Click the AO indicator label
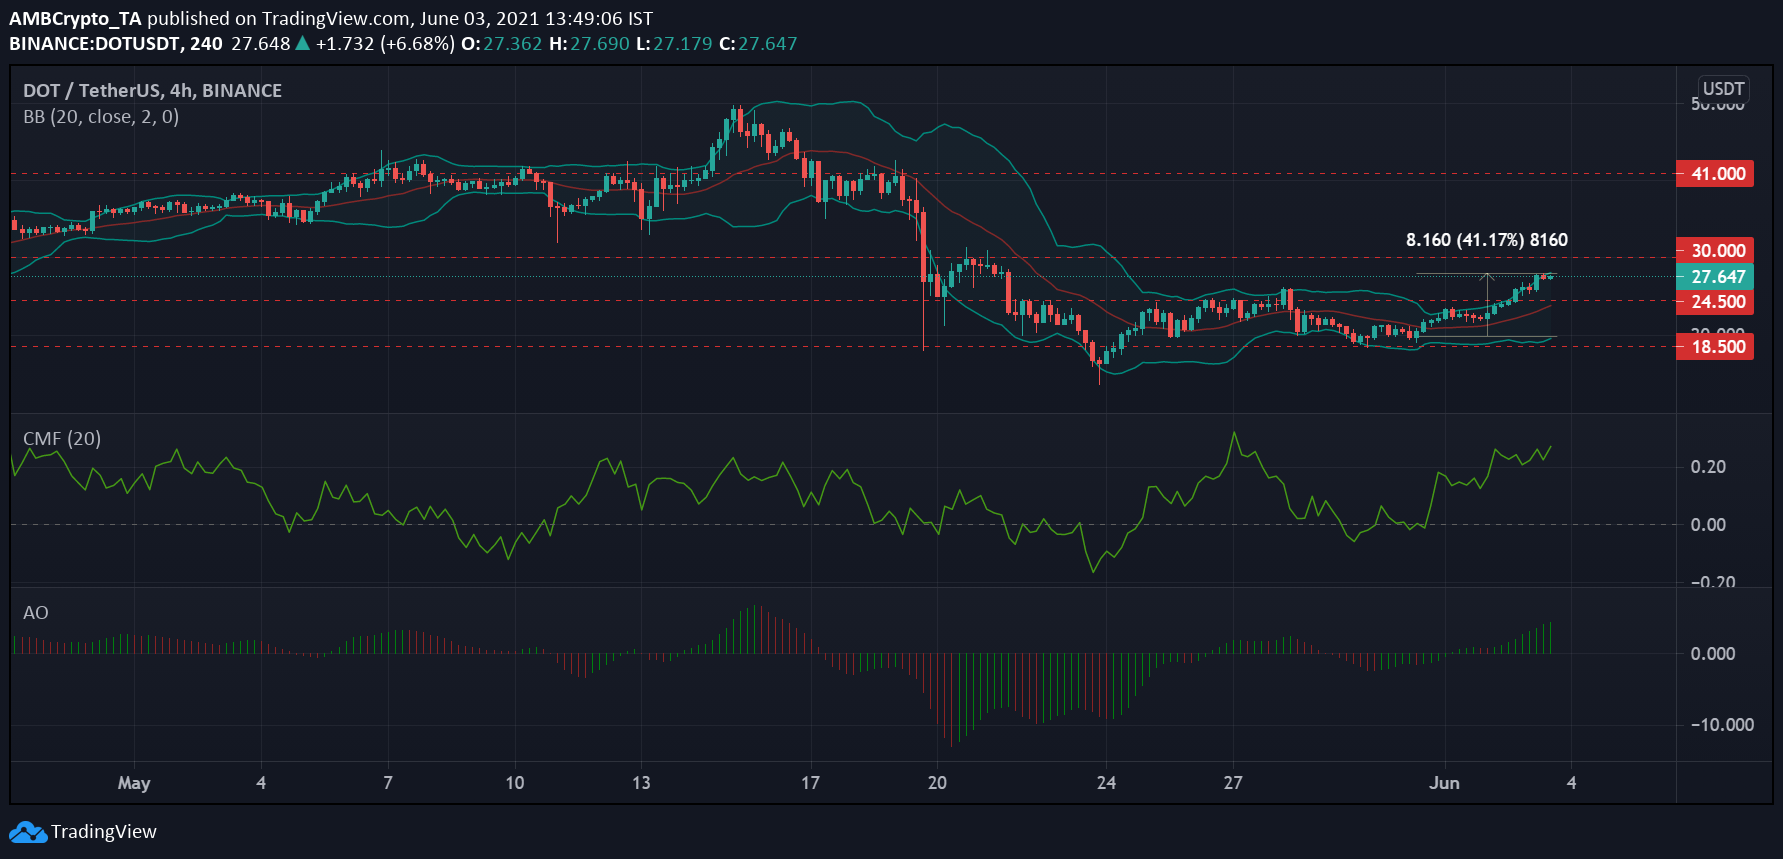Viewport: 1783px width, 859px height. point(36,613)
